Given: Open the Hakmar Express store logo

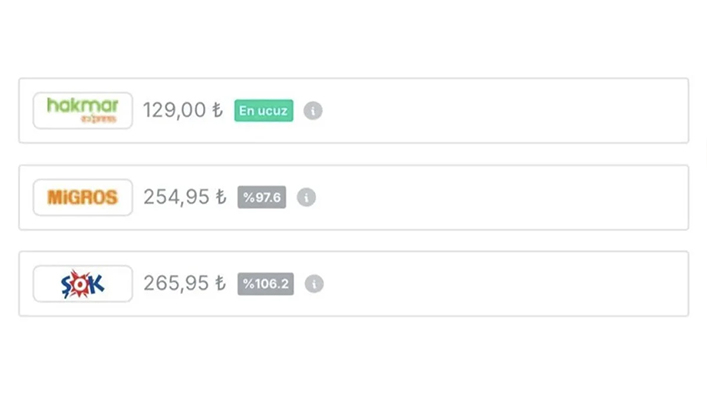Looking at the screenshot, I should [x=83, y=110].
